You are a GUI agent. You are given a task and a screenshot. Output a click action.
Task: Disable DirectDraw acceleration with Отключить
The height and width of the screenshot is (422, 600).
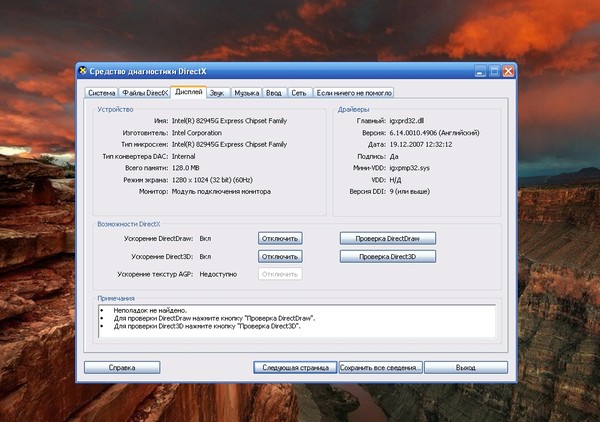pos(280,239)
